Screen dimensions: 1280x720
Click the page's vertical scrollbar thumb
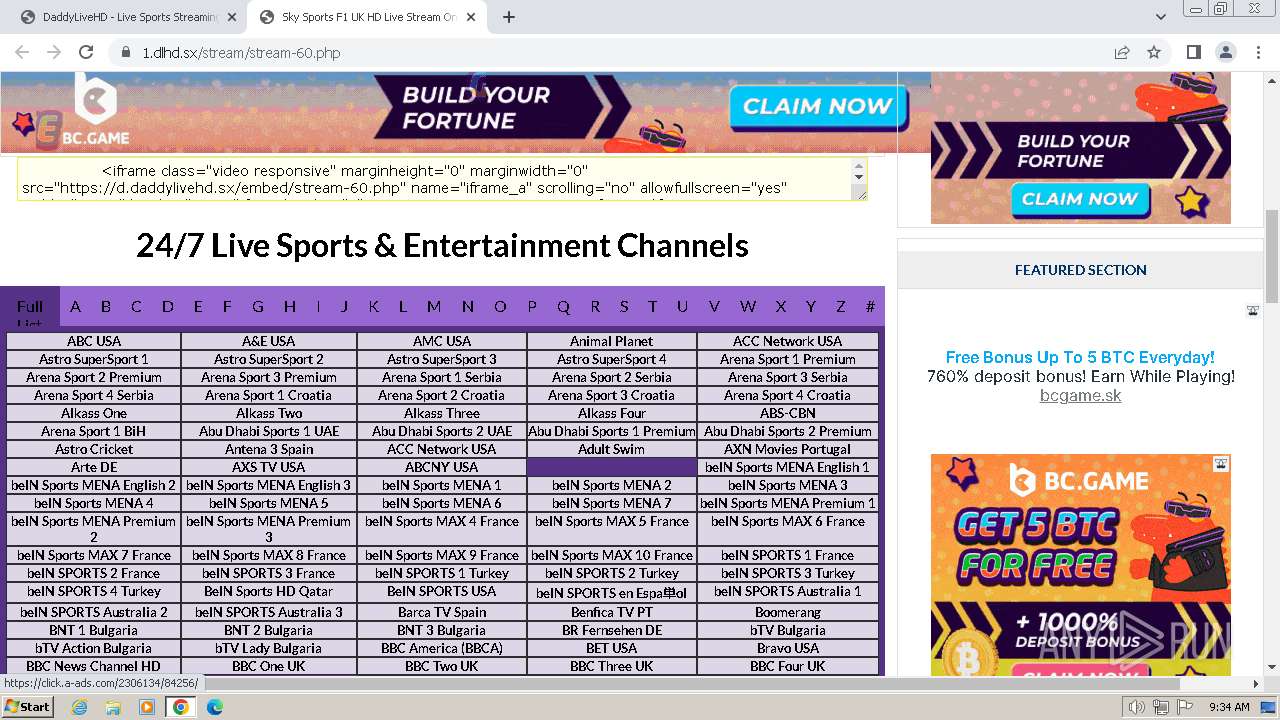point(1272,256)
